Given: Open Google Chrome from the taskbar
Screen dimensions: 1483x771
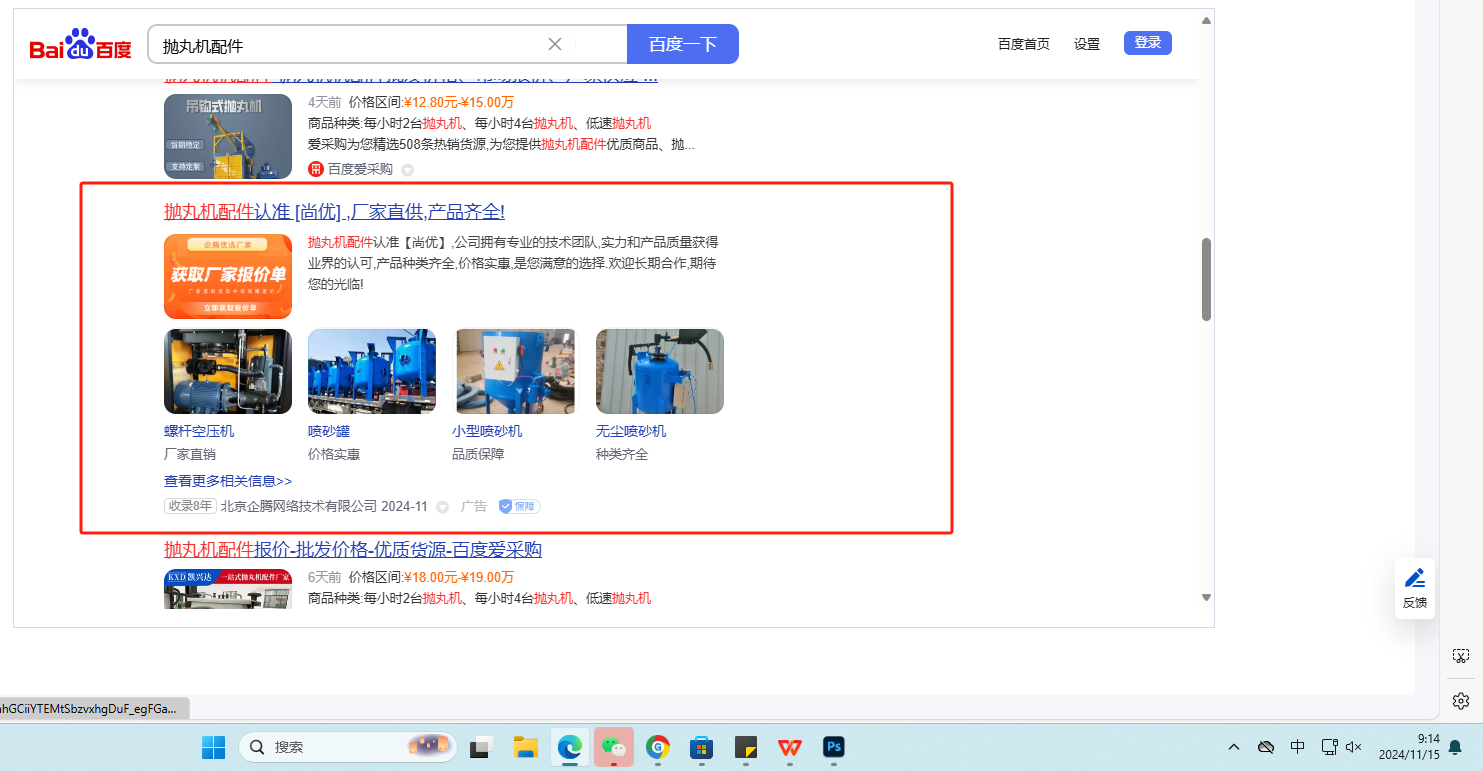Looking at the screenshot, I should point(658,747).
